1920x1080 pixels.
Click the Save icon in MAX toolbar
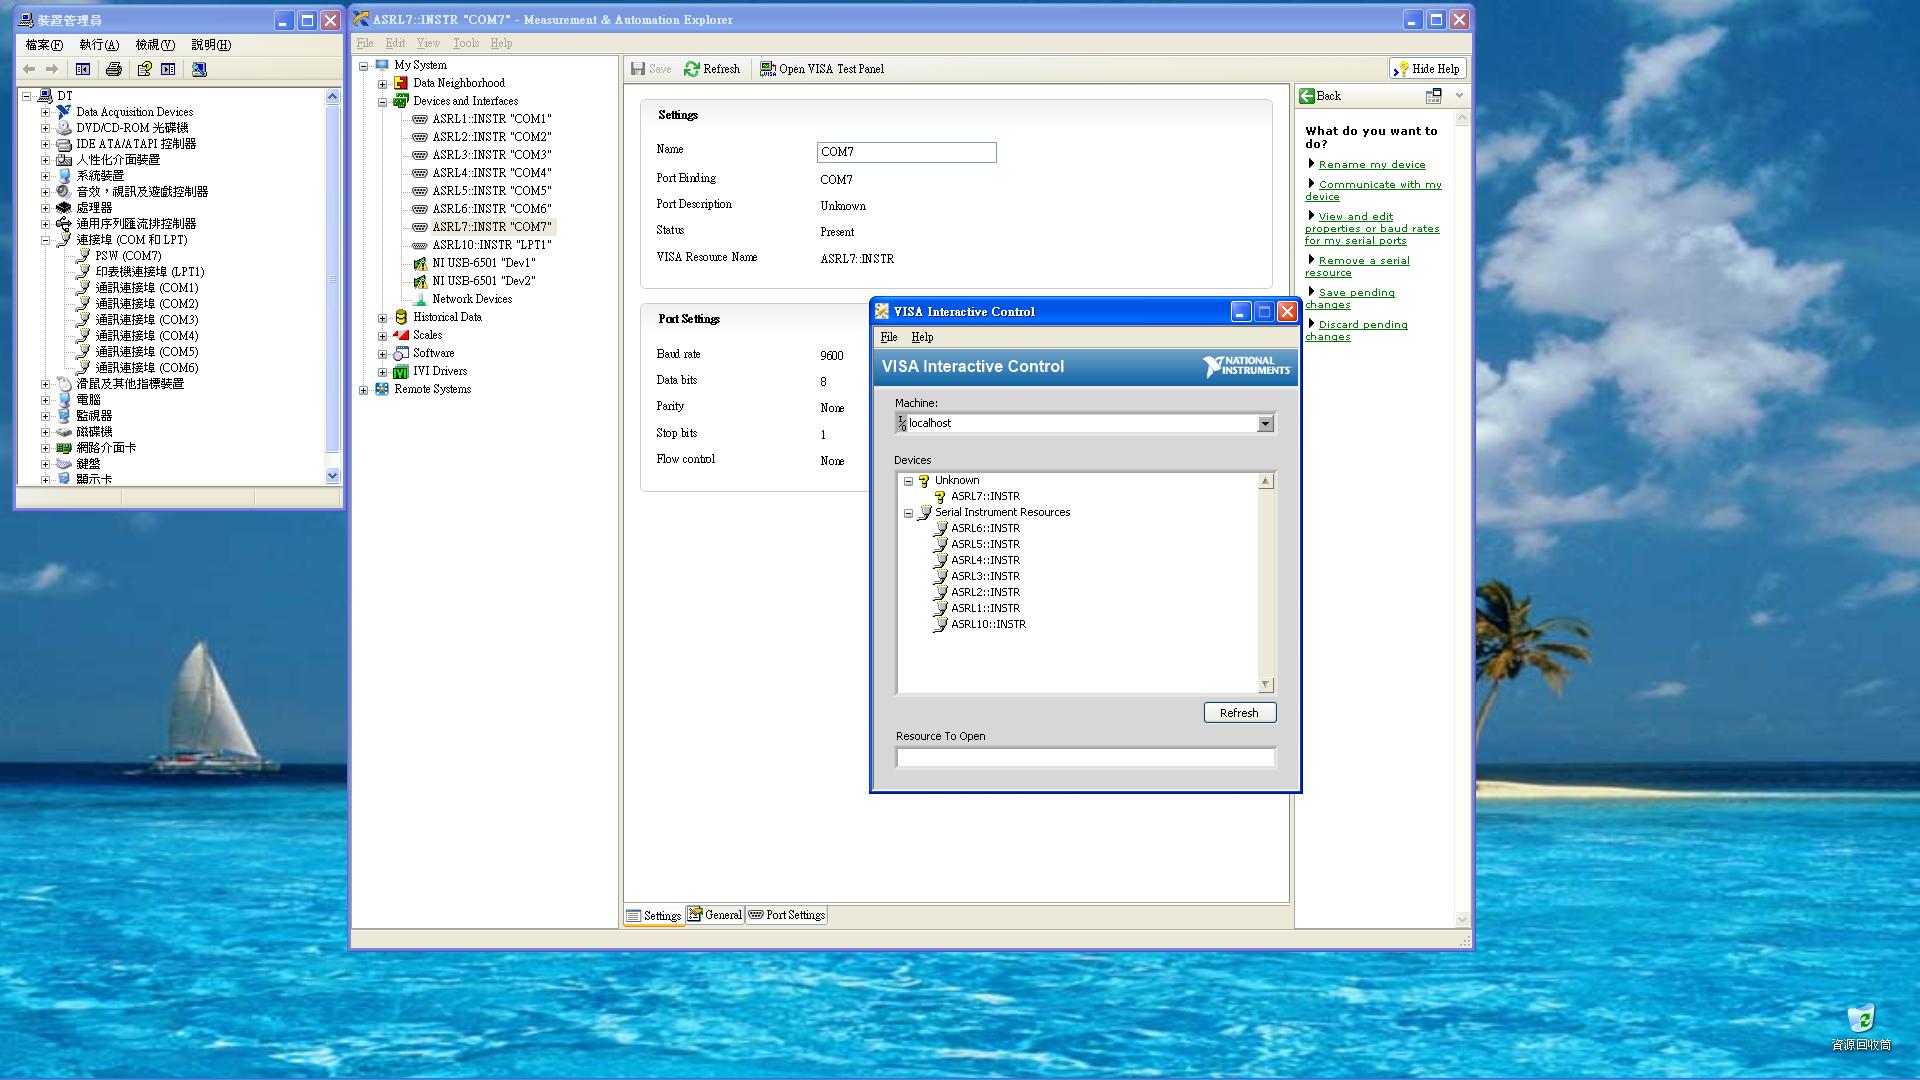coord(638,69)
